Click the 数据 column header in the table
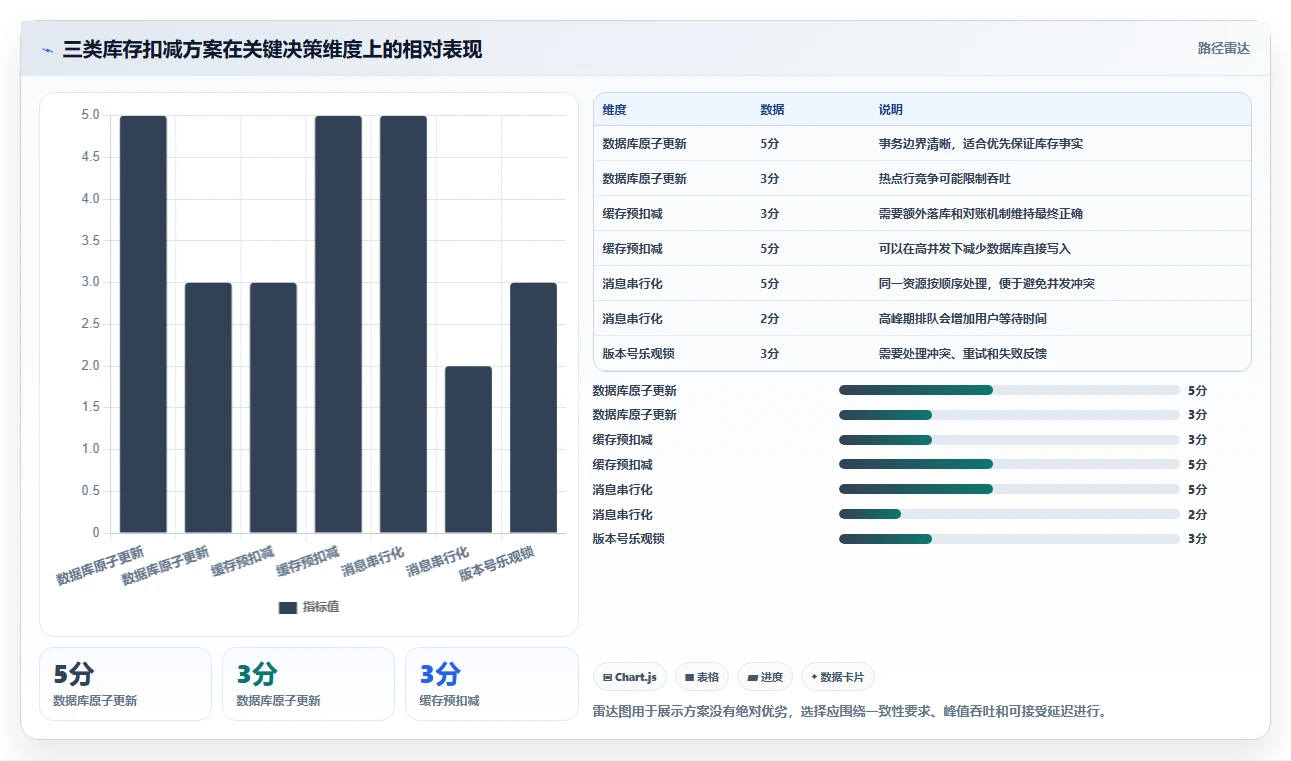The height and width of the screenshot is (761, 1291). 772,110
